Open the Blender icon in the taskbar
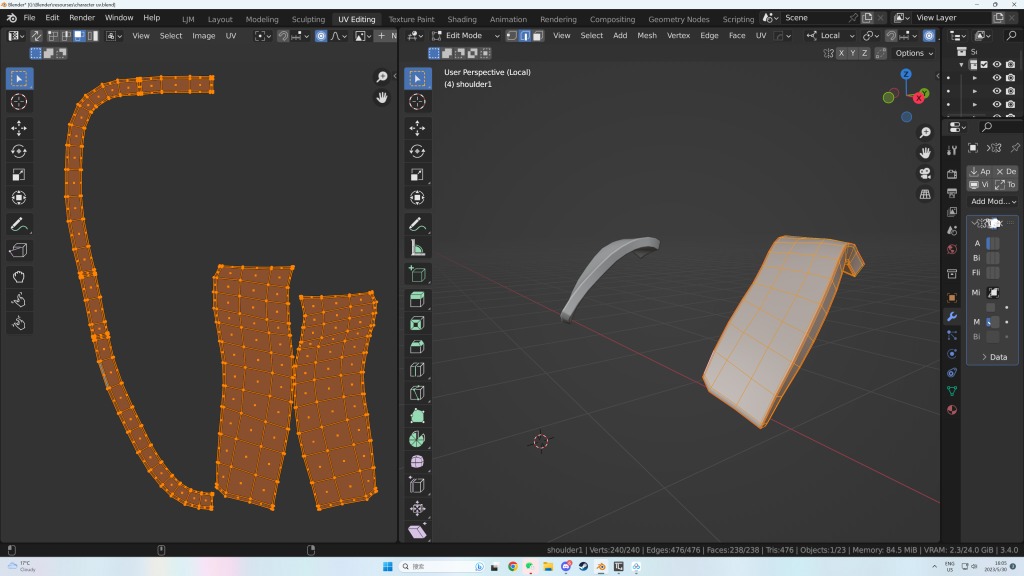This screenshot has height=576, width=1024. coord(601,566)
